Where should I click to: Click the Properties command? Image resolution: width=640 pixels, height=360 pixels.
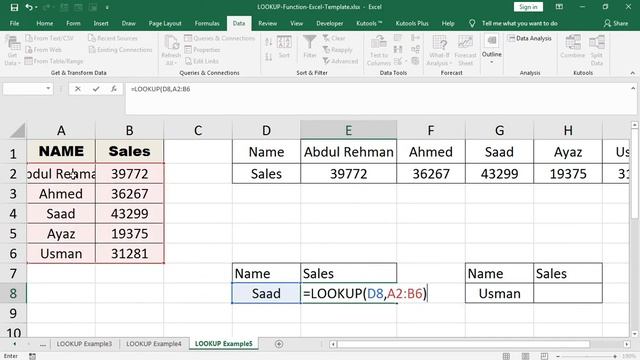(202, 49)
